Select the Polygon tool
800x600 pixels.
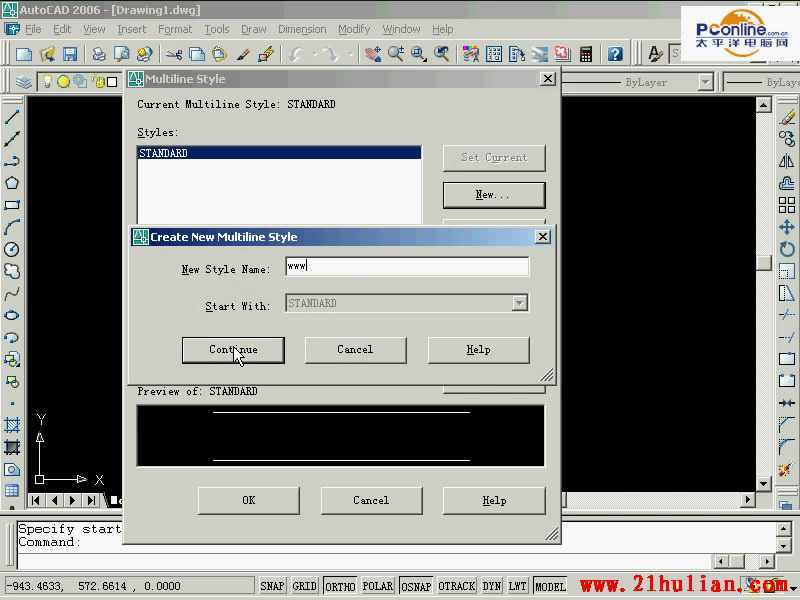[12, 183]
